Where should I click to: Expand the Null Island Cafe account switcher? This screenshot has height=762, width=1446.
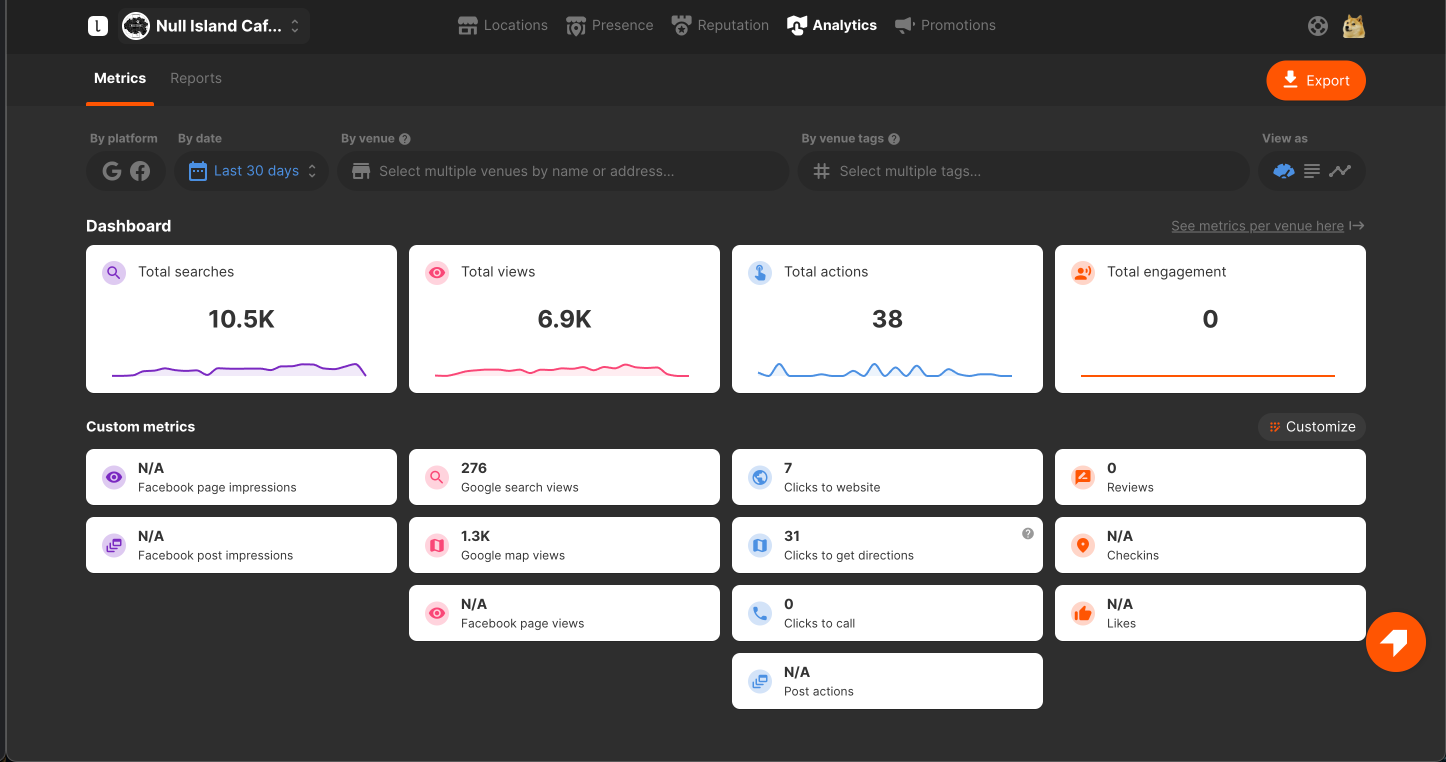point(214,26)
